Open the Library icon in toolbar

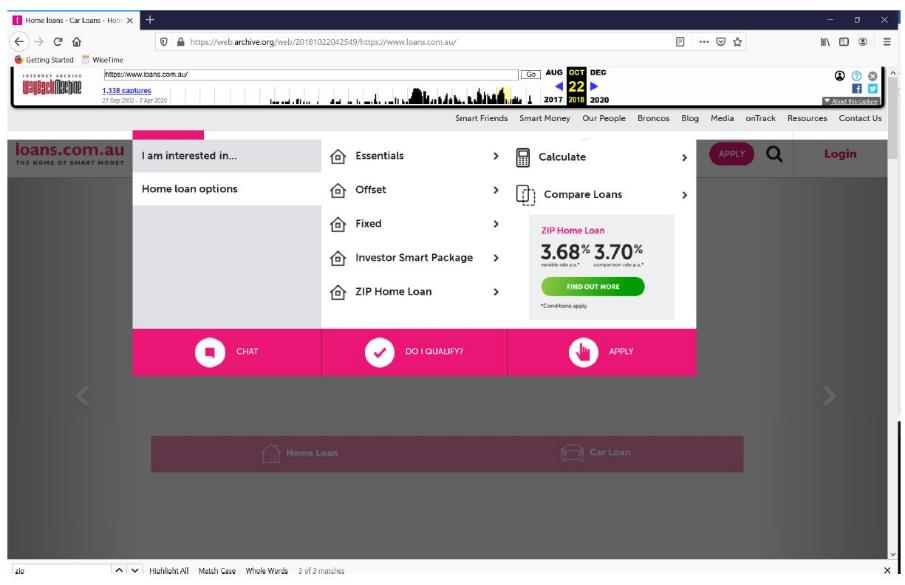click(825, 42)
